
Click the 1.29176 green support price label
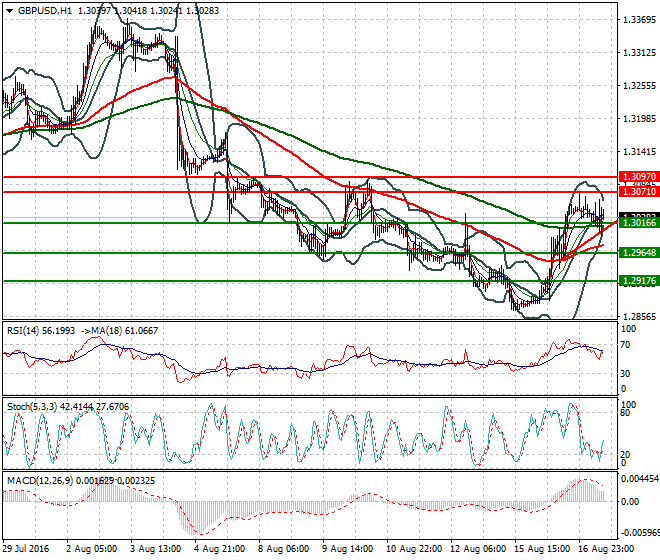pos(639,281)
